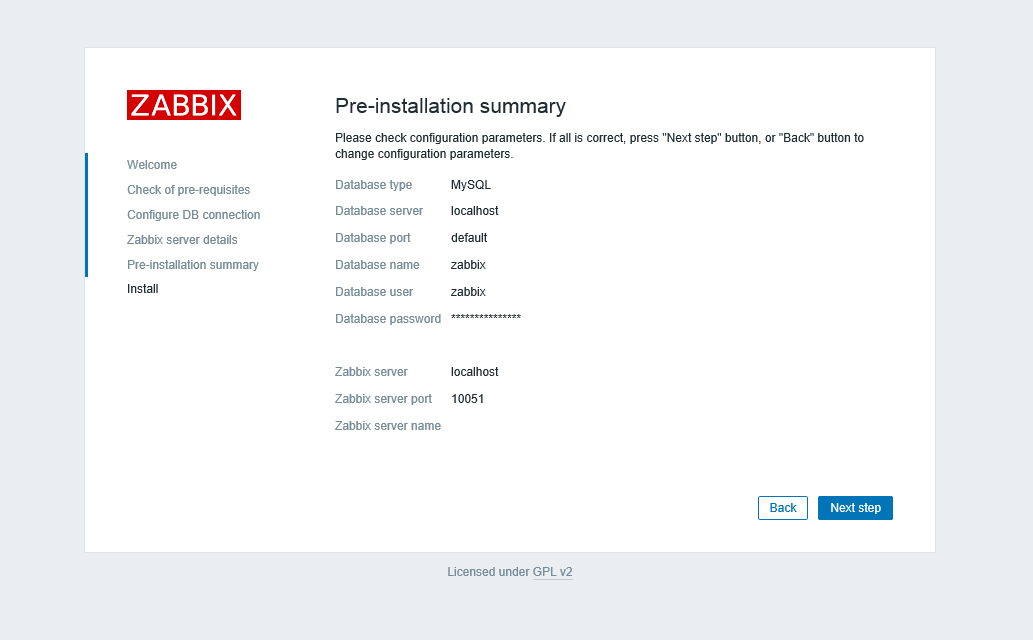Select Zabbix server details step
The width and height of the screenshot is (1033, 640).
pyautogui.click(x=182, y=240)
